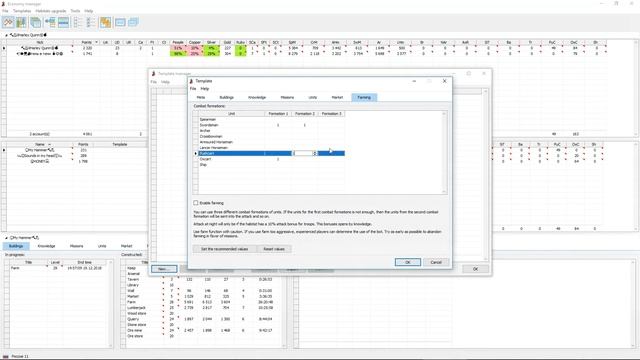Select bottom panel Knowledge tab
The height and width of the screenshot is (360, 640).
tap(46, 246)
